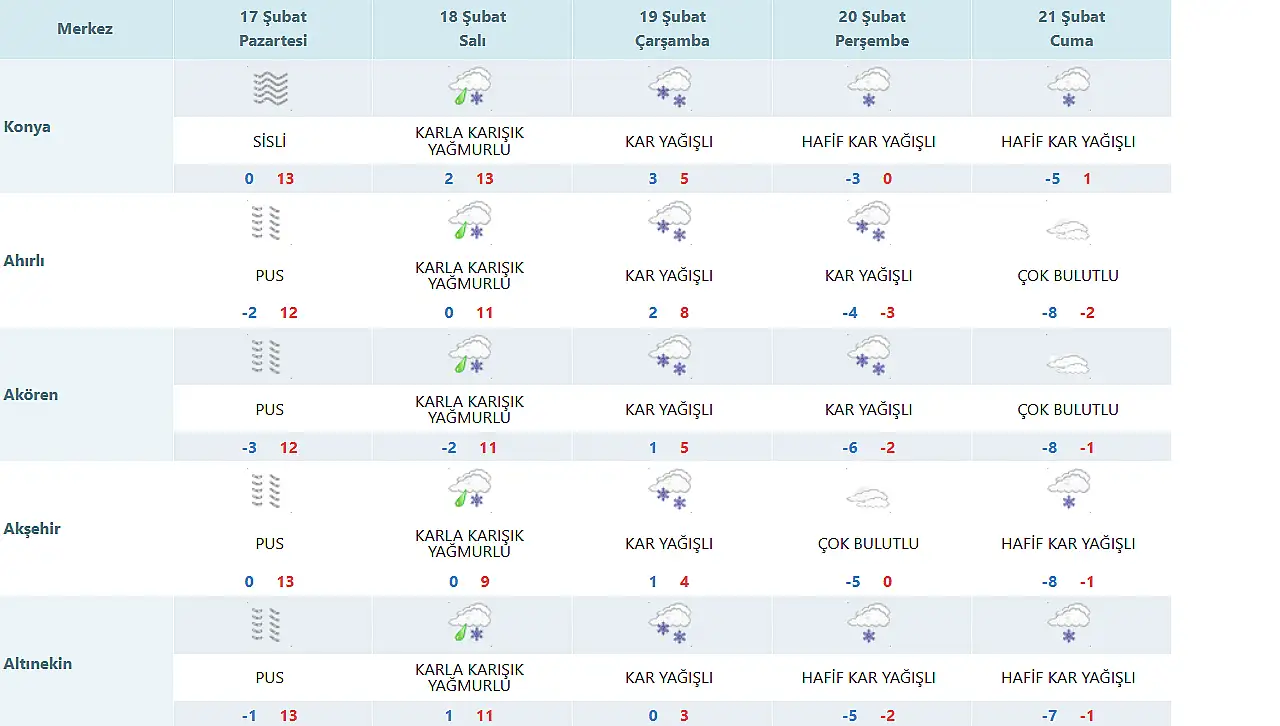This screenshot has height=726, width=1280.
Task: Select the 19 Şubat Çarşamba column header
Action: tap(672, 29)
